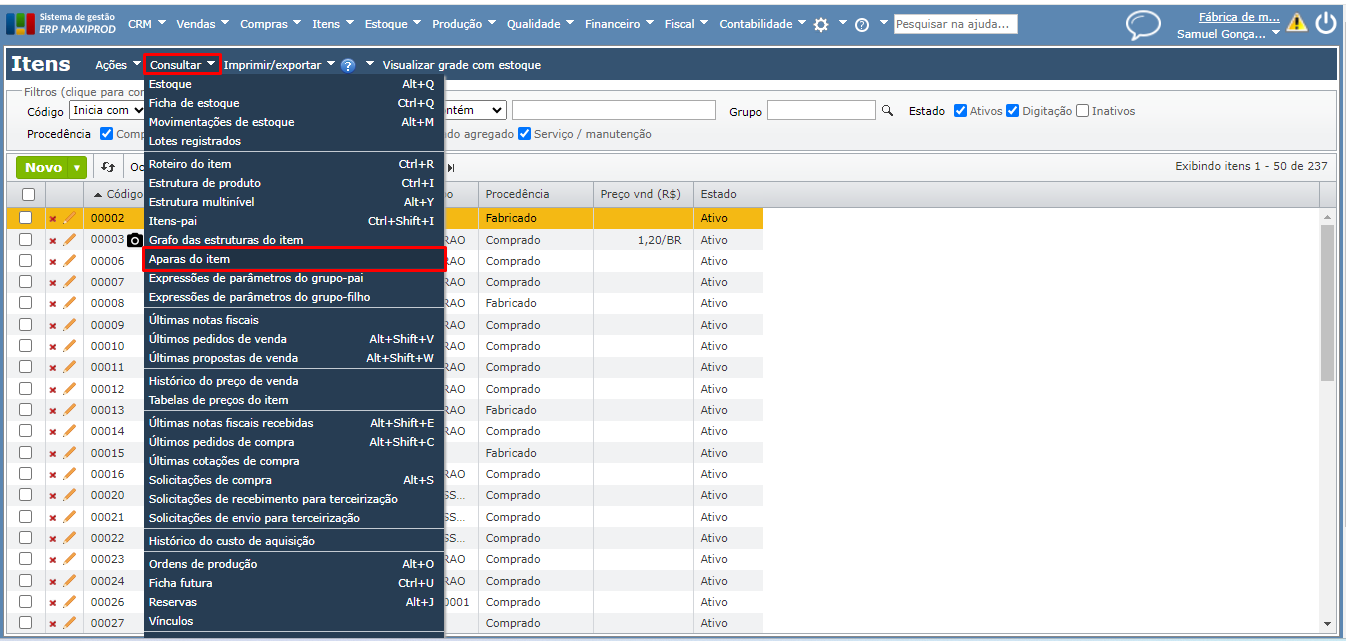This screenshot has width=1346, height=641.
Task: Tick the checkbox for item 00011 row
Action: pos(26,367)
